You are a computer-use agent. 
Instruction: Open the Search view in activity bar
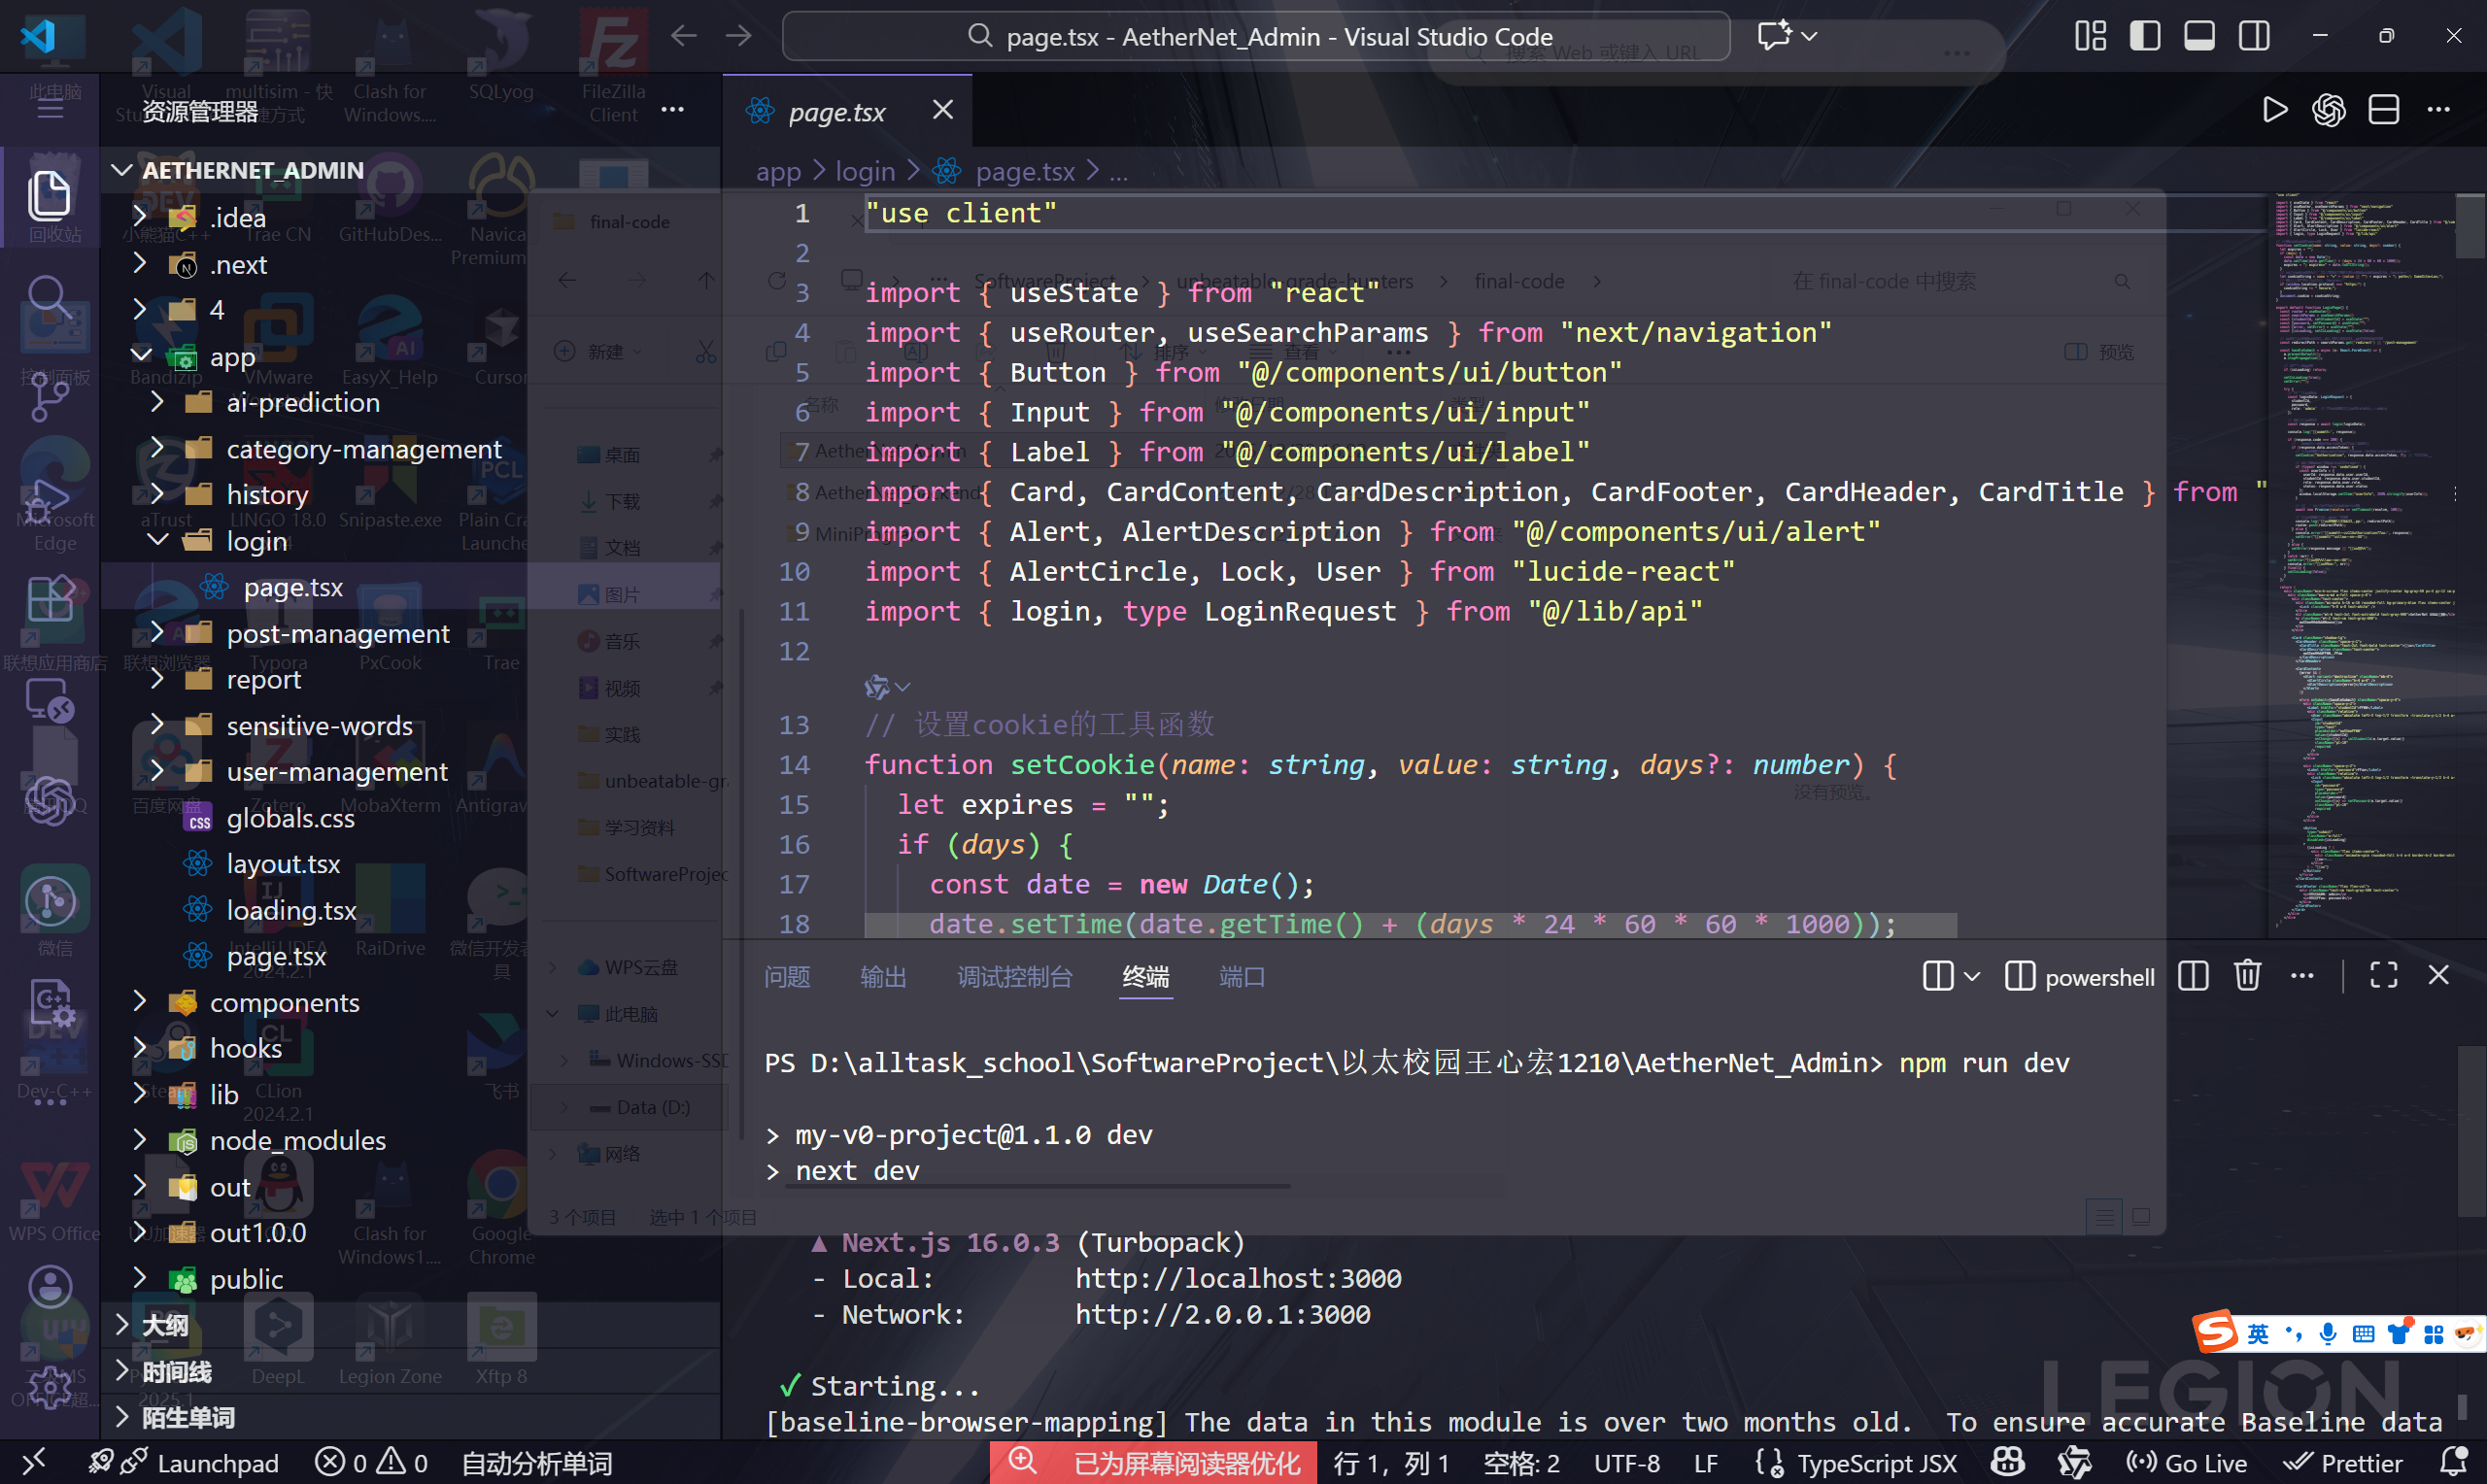click(48, 297)
